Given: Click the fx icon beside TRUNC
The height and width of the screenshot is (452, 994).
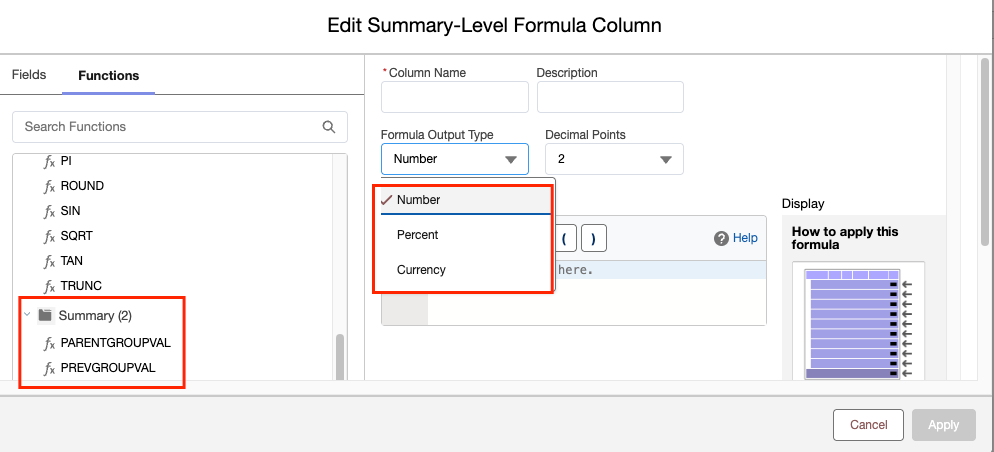Looking at the screenshot, I should tap(49, 287).
